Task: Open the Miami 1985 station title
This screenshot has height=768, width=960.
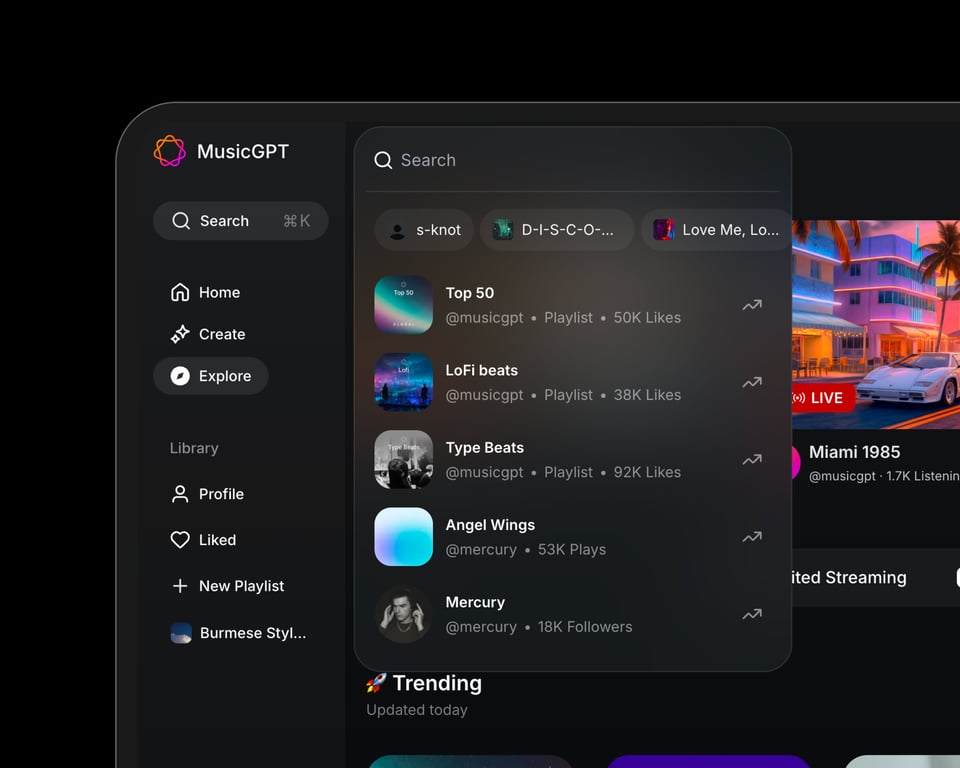Action: [x=855, y=452]
